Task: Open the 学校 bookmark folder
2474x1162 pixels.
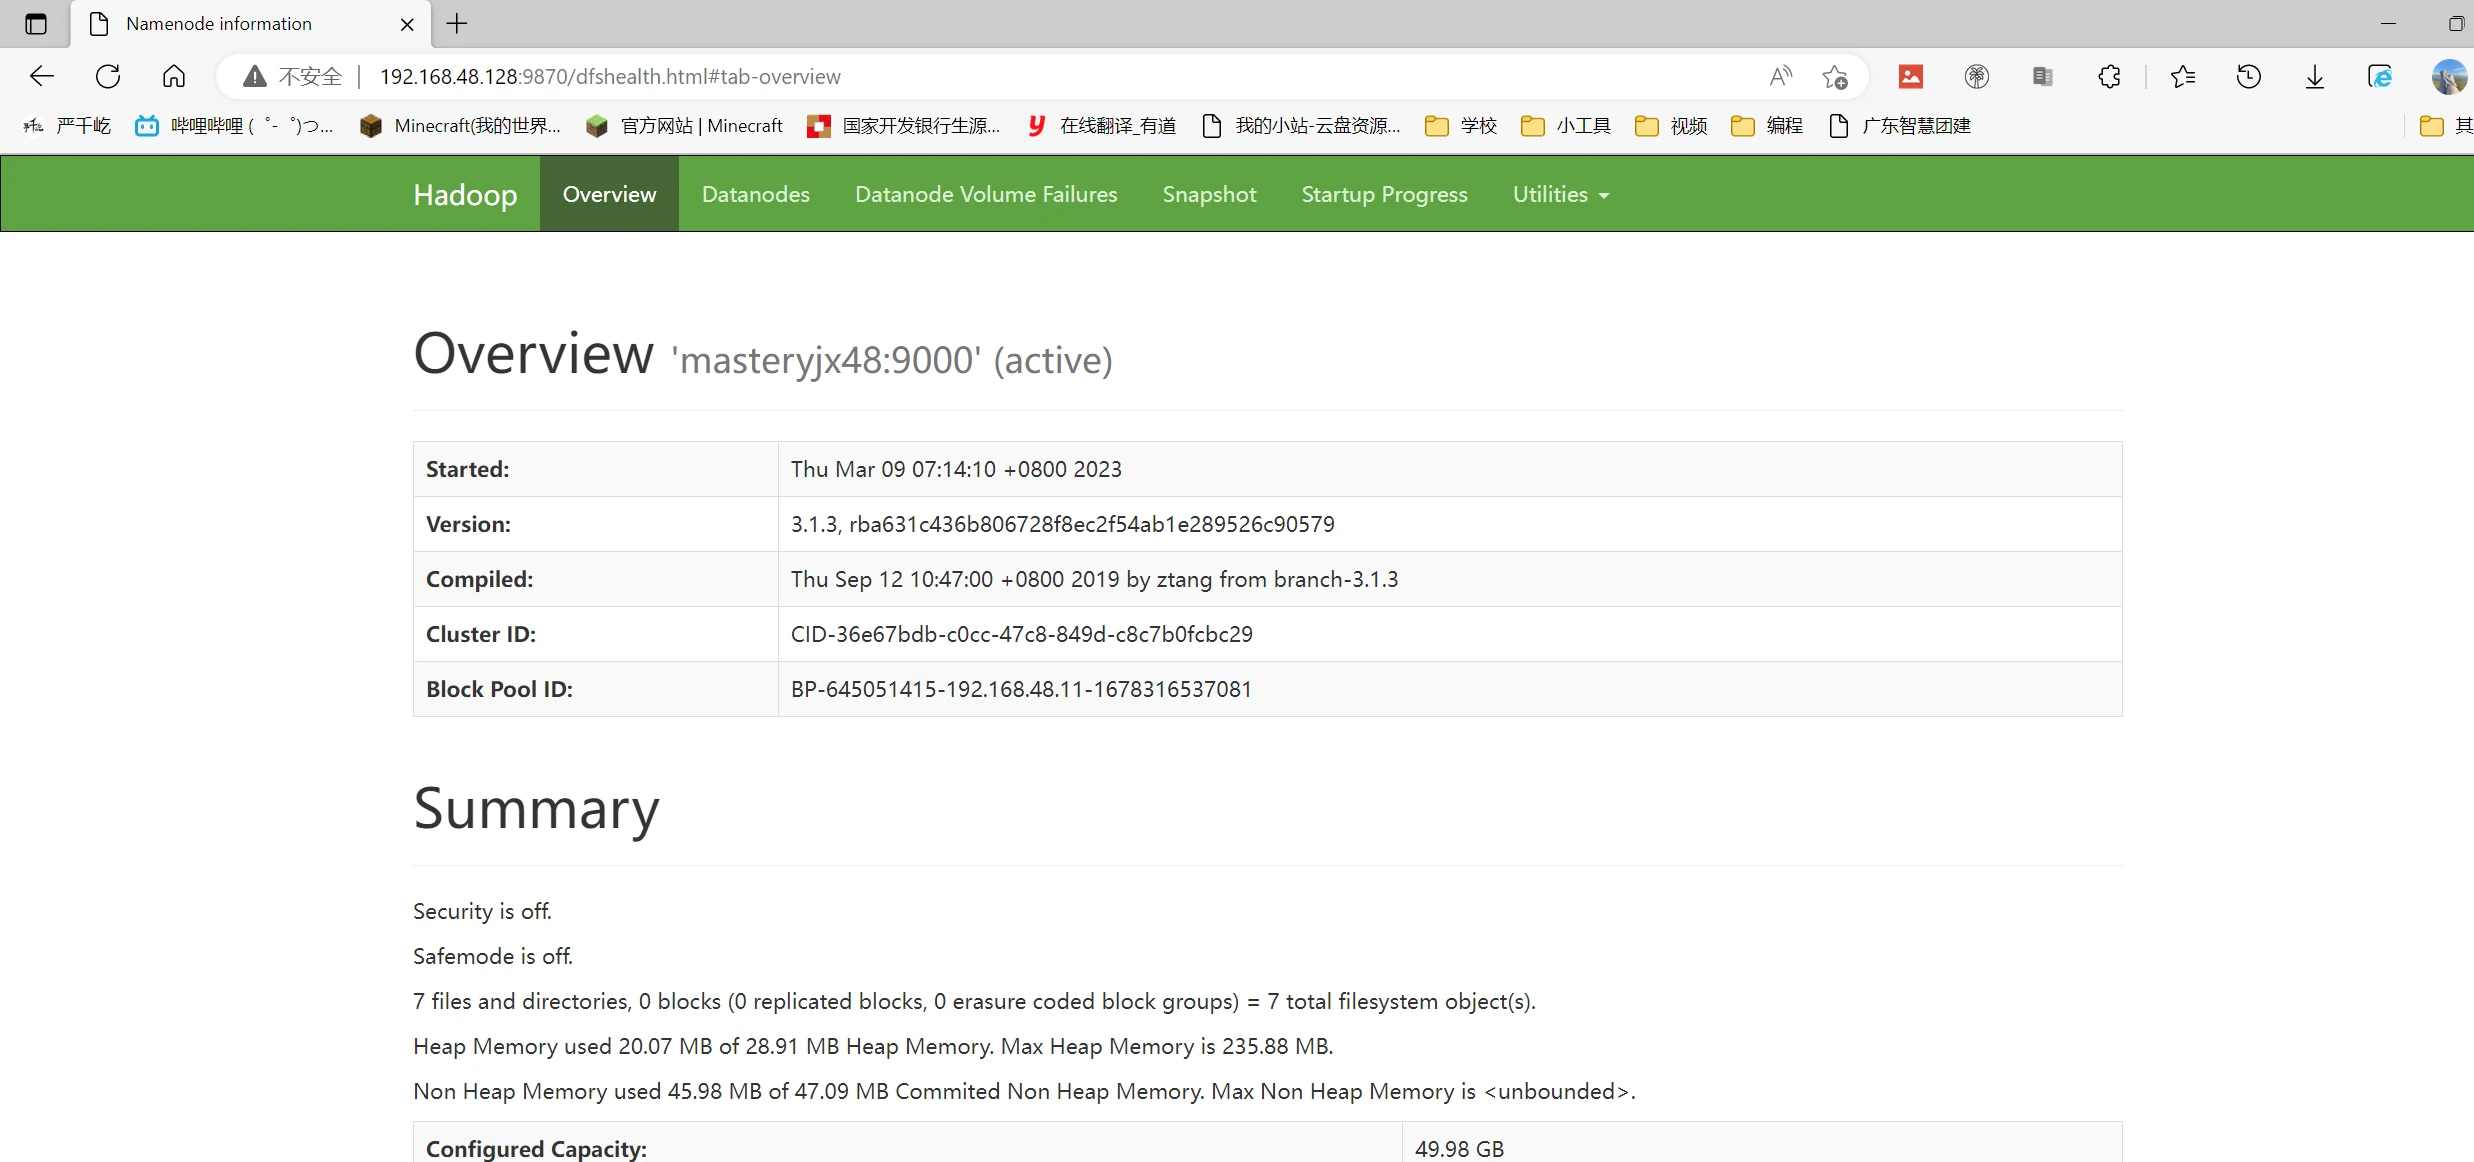Action: 1461,126
